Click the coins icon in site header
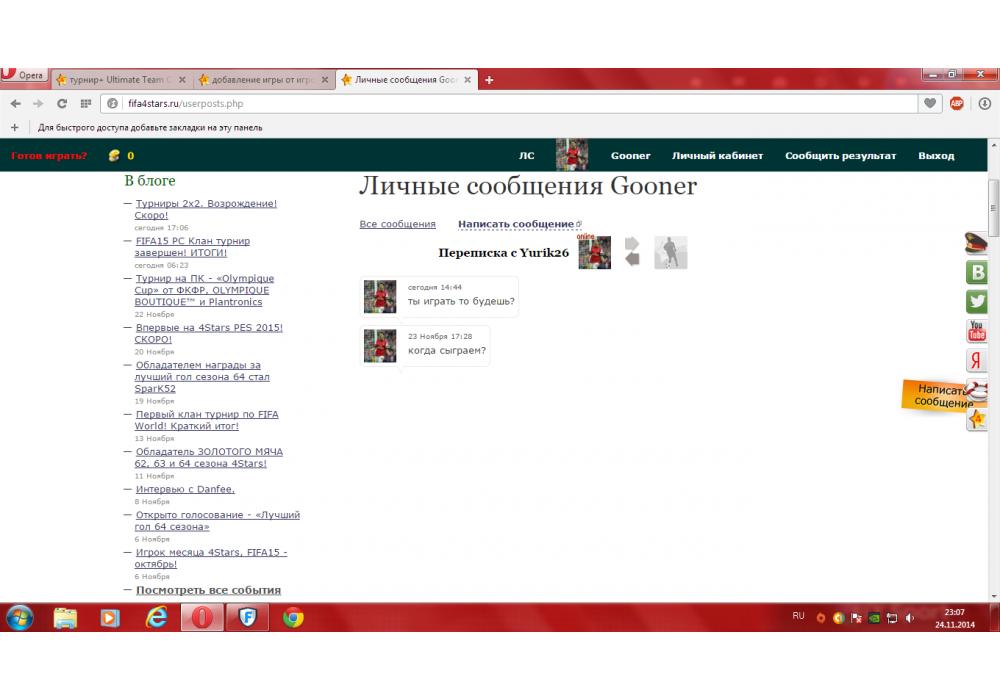The image size is (1000, 700). pos(114,155)
